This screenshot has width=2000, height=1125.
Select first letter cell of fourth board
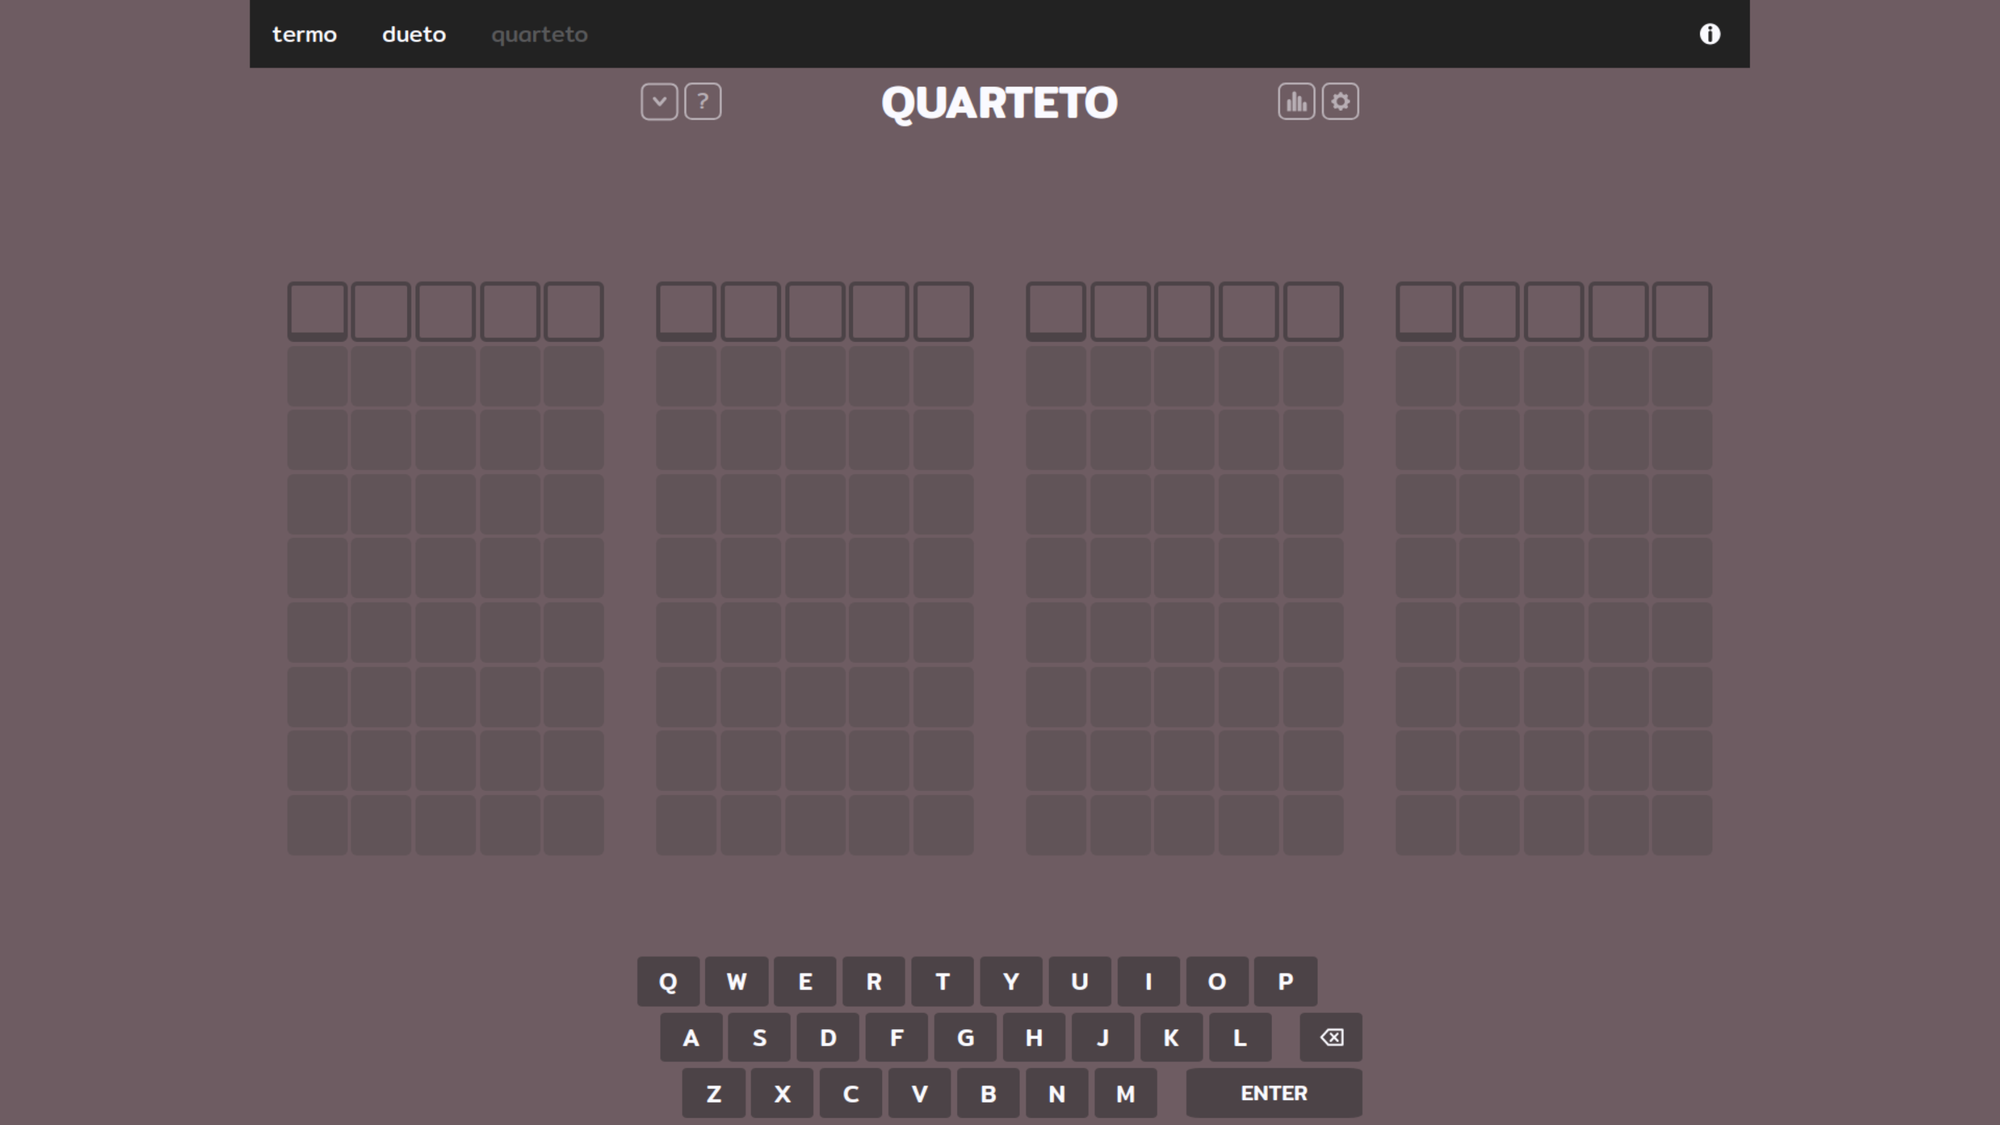(1426, 311)
